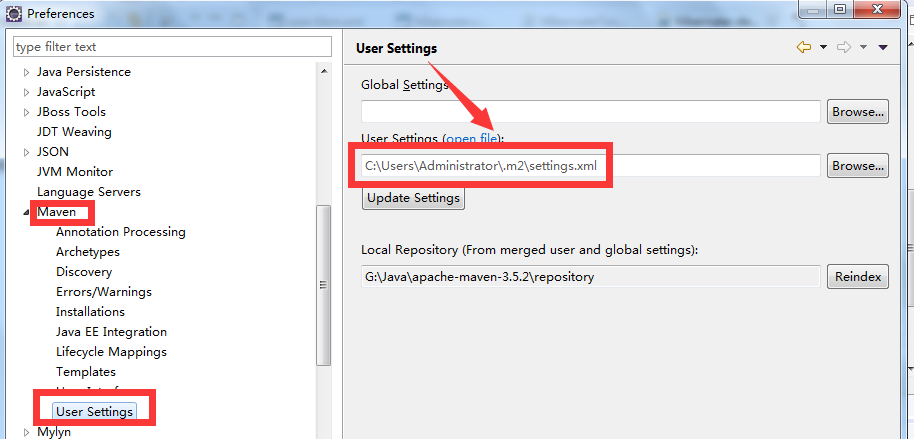
Task: Select Java Persistence in the tree
Action: pos(84,72)
